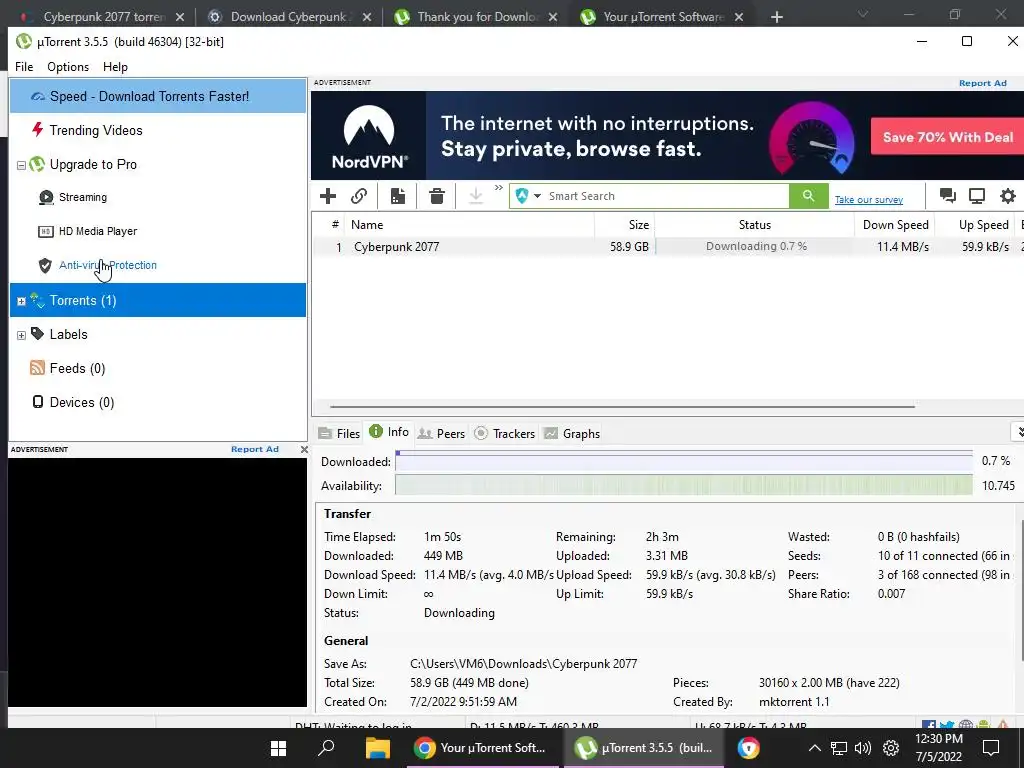Screen dimensions: 1024x768
Task: Click the green search magnifier button
Action: [x=808, y=196]
